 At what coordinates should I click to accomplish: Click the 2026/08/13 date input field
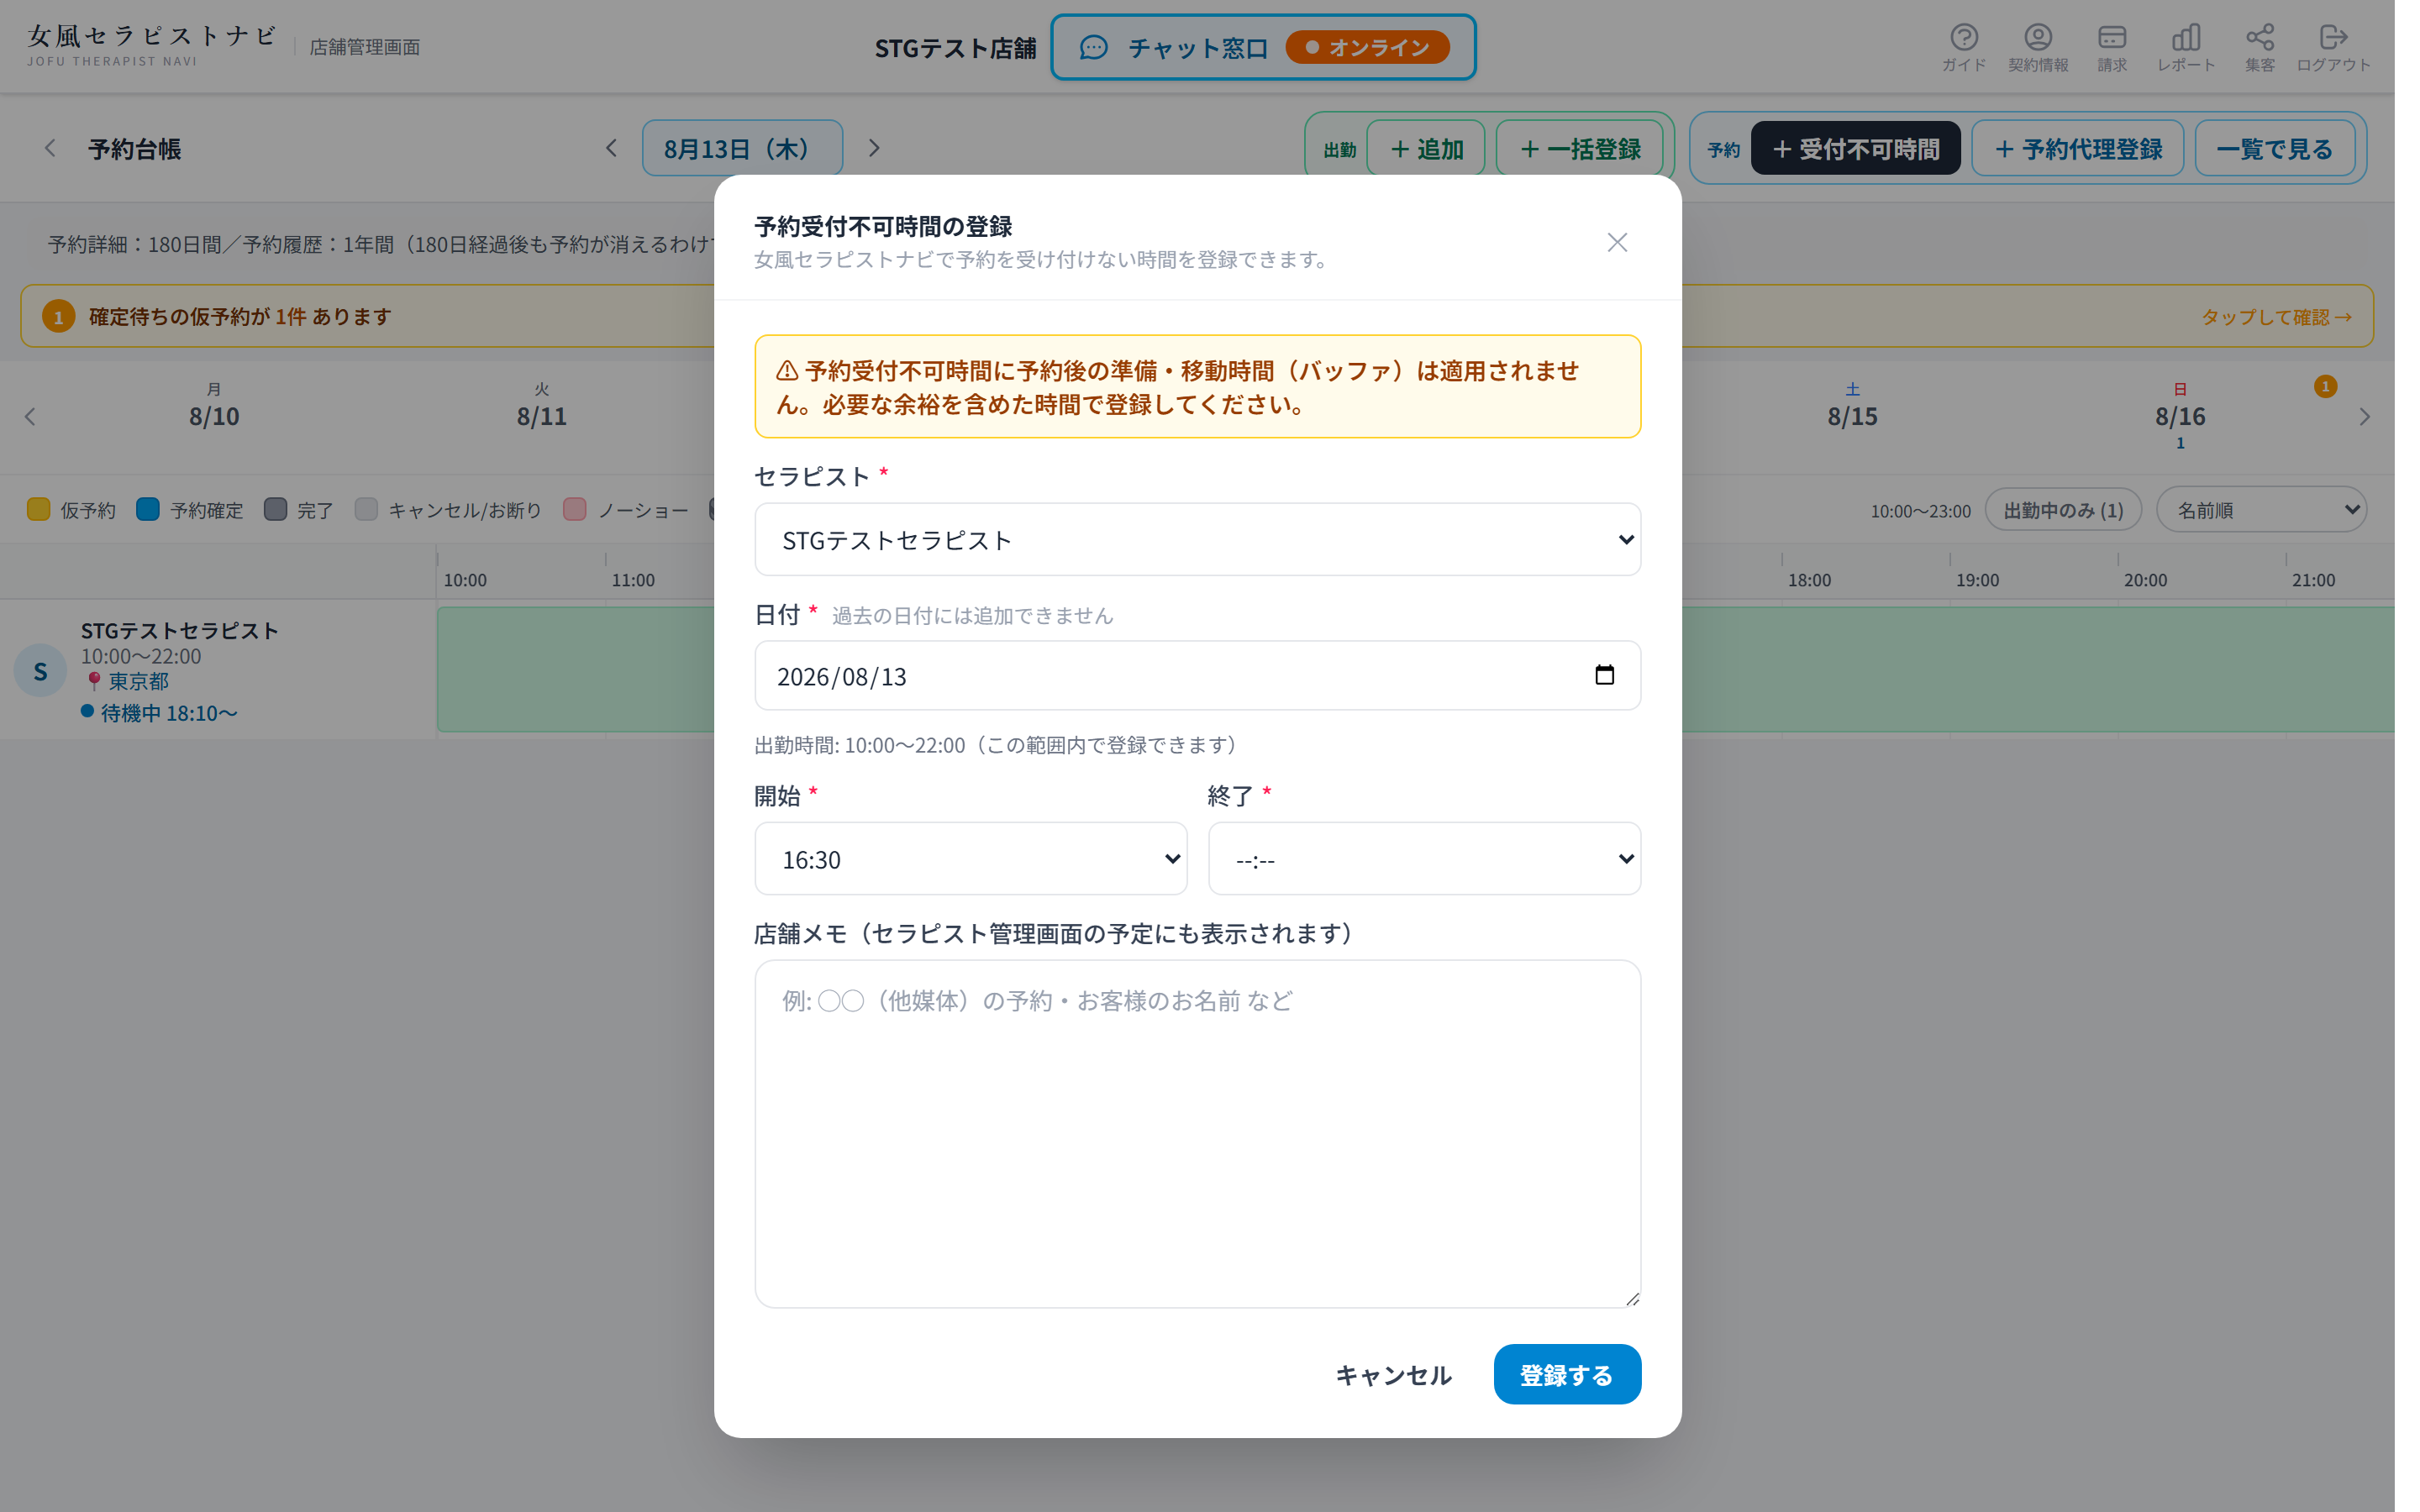click(x=1197, y=675)
